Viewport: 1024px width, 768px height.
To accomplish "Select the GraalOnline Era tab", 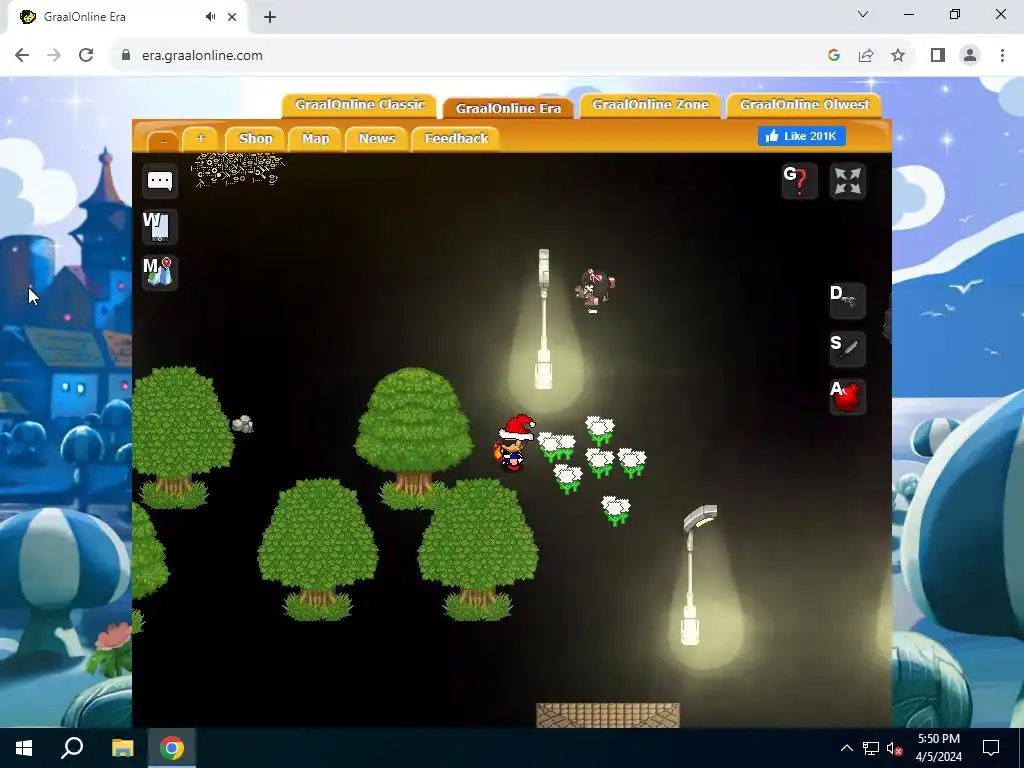I will [x=508, y=108].
